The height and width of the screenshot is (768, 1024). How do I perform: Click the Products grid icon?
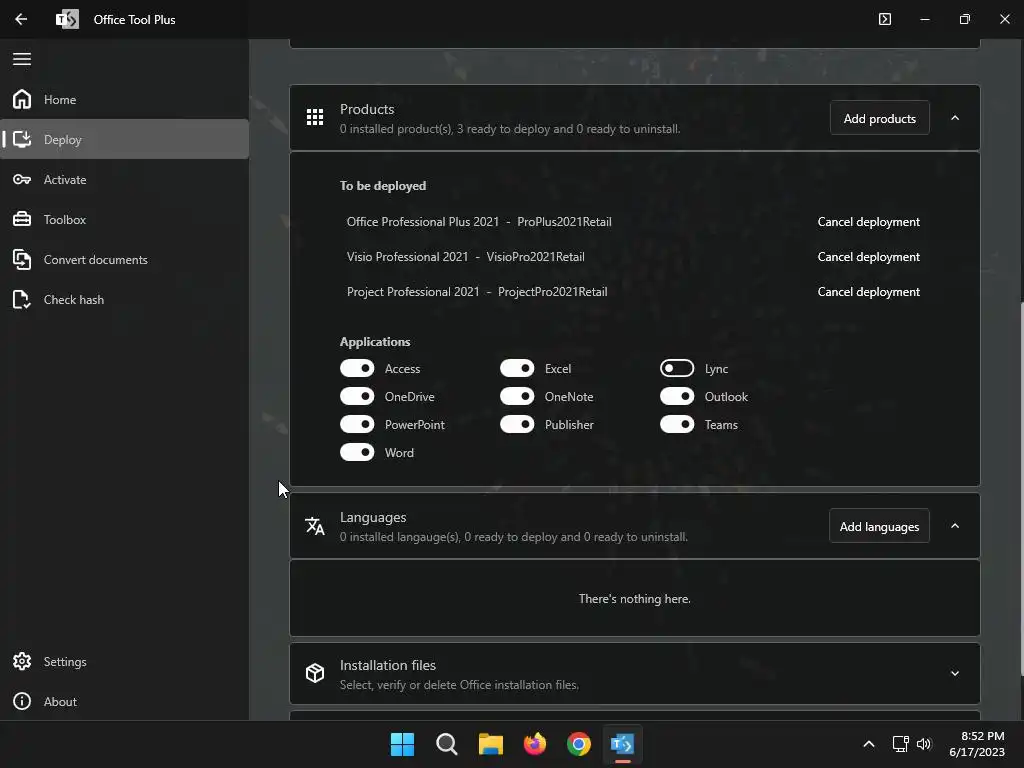[315, 117]
